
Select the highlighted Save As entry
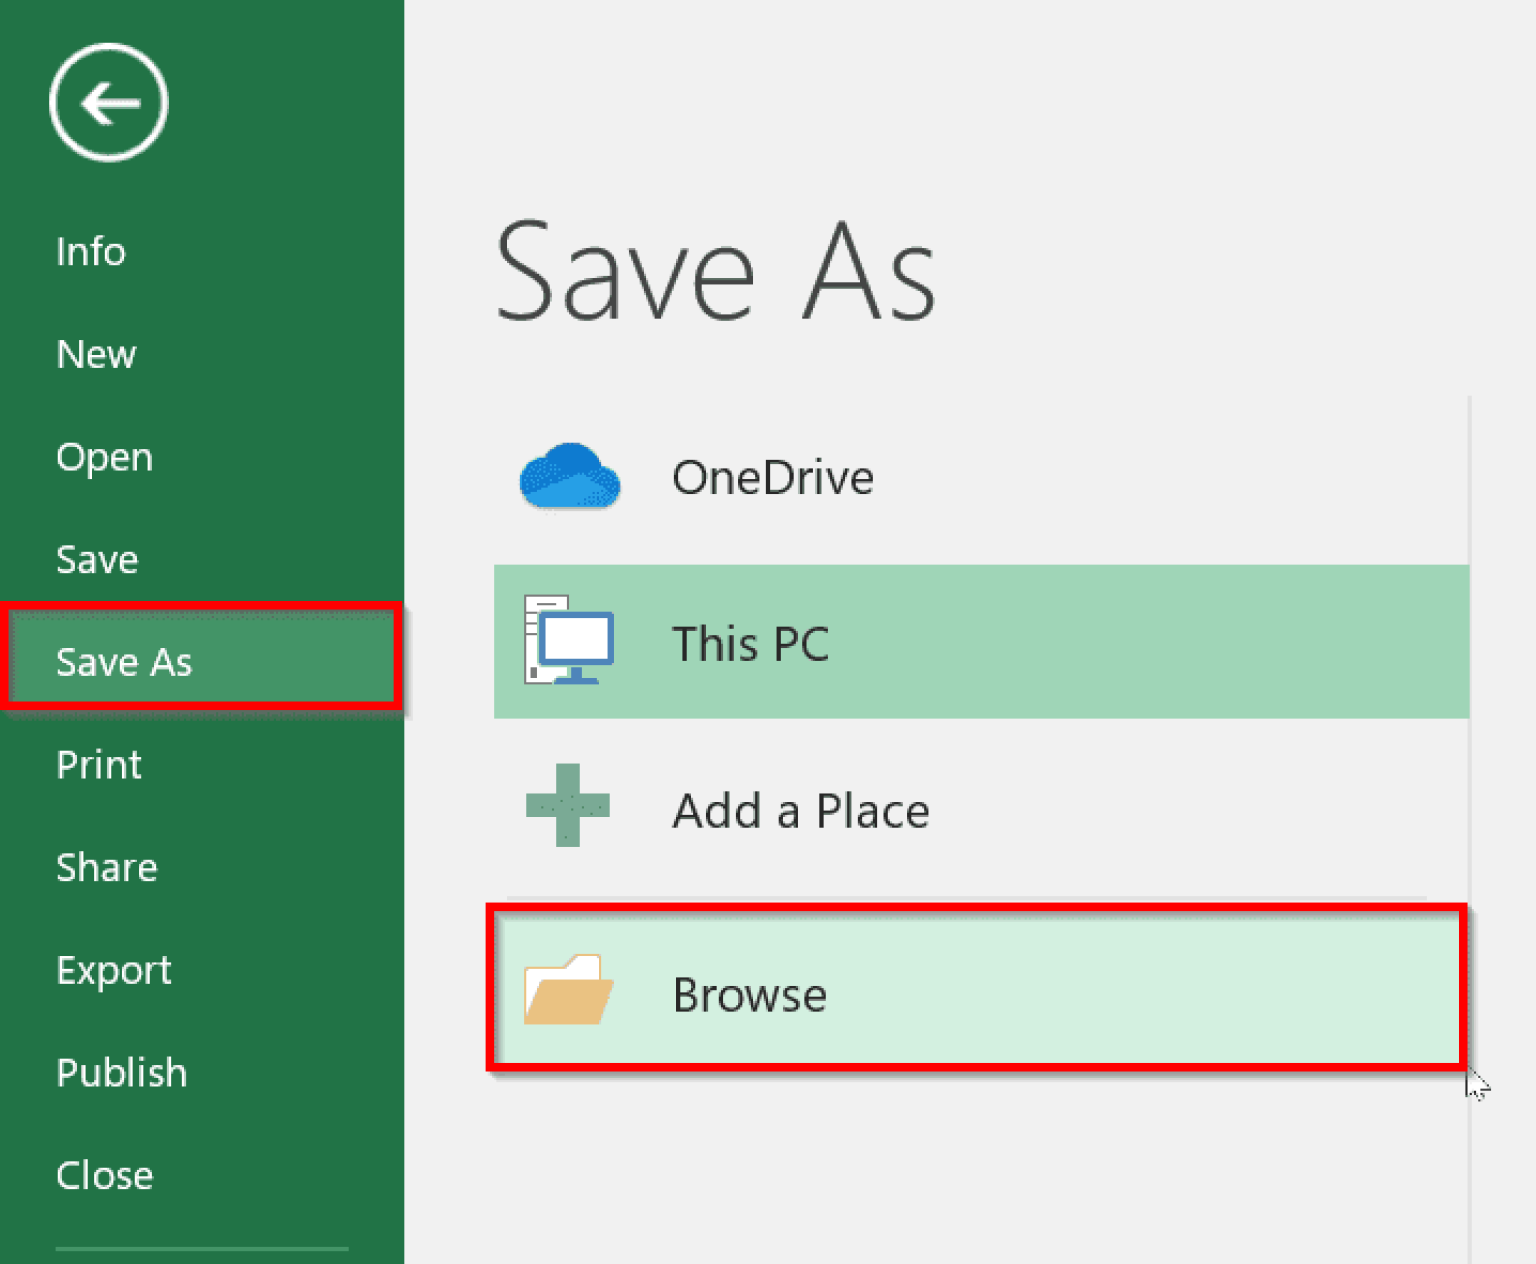[x=124, y=661]
